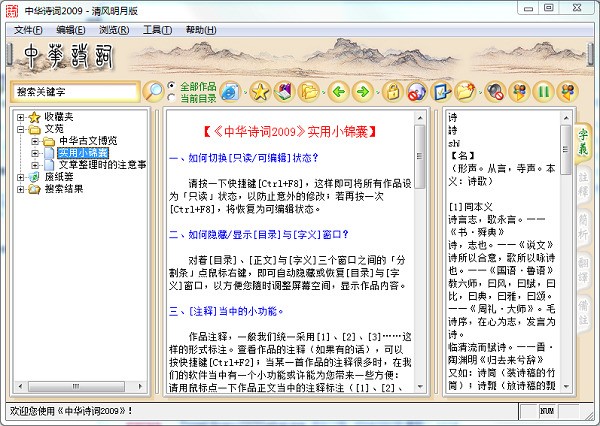The image size is (600, 426).
Task: Expand the 搜索结果 tree node
Action: pyautogui.click(x=21, y=189)
